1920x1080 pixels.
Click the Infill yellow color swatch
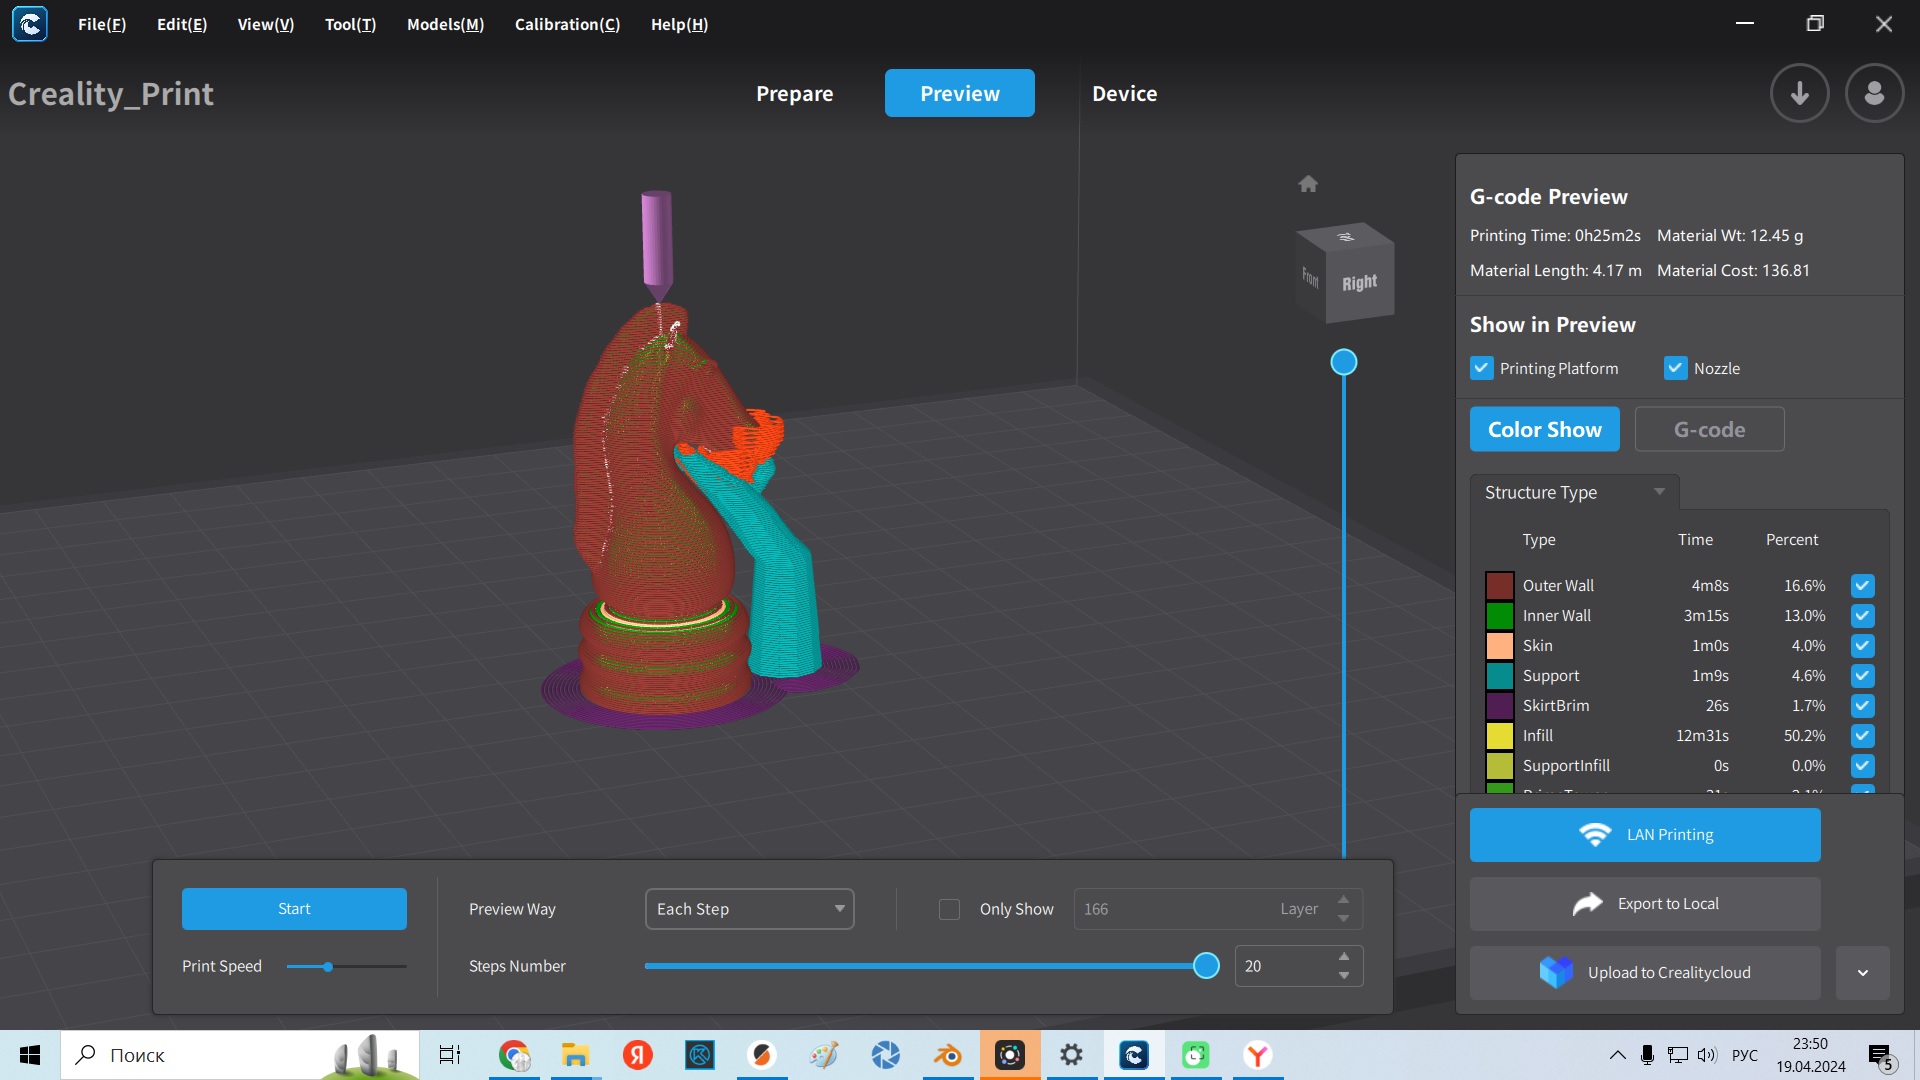(x=1499, y=736)
